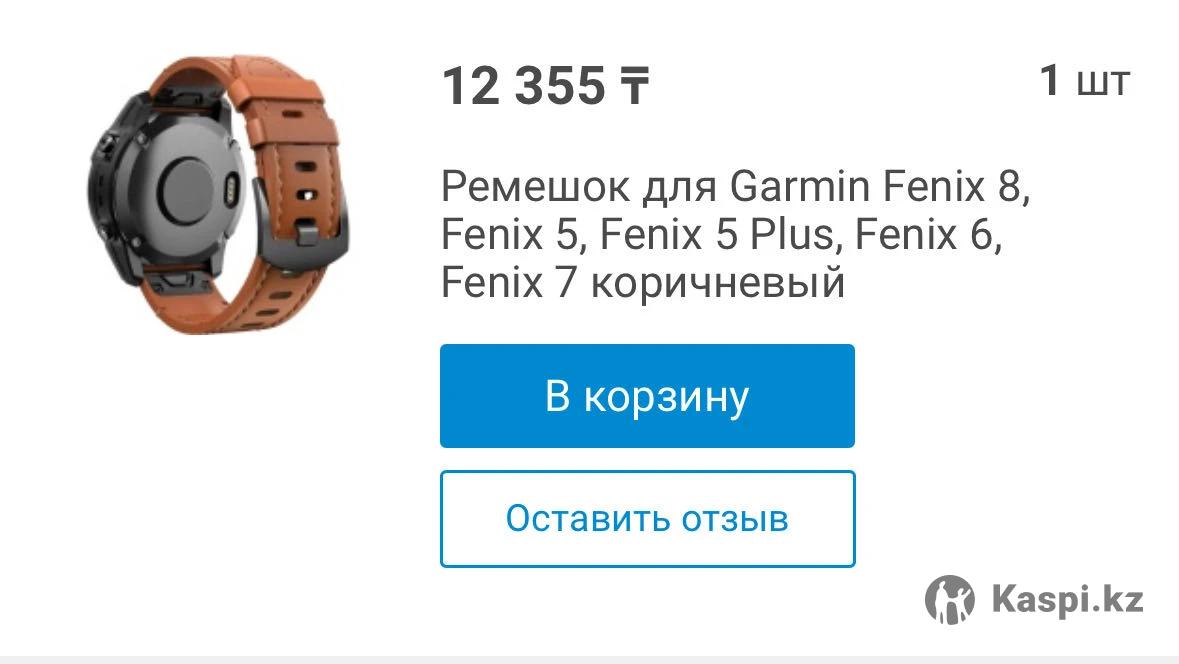The width and height of the screenshot is (1179, 664).
Task: Click the gray divider strip at bottom
Action: coord(590,659)
